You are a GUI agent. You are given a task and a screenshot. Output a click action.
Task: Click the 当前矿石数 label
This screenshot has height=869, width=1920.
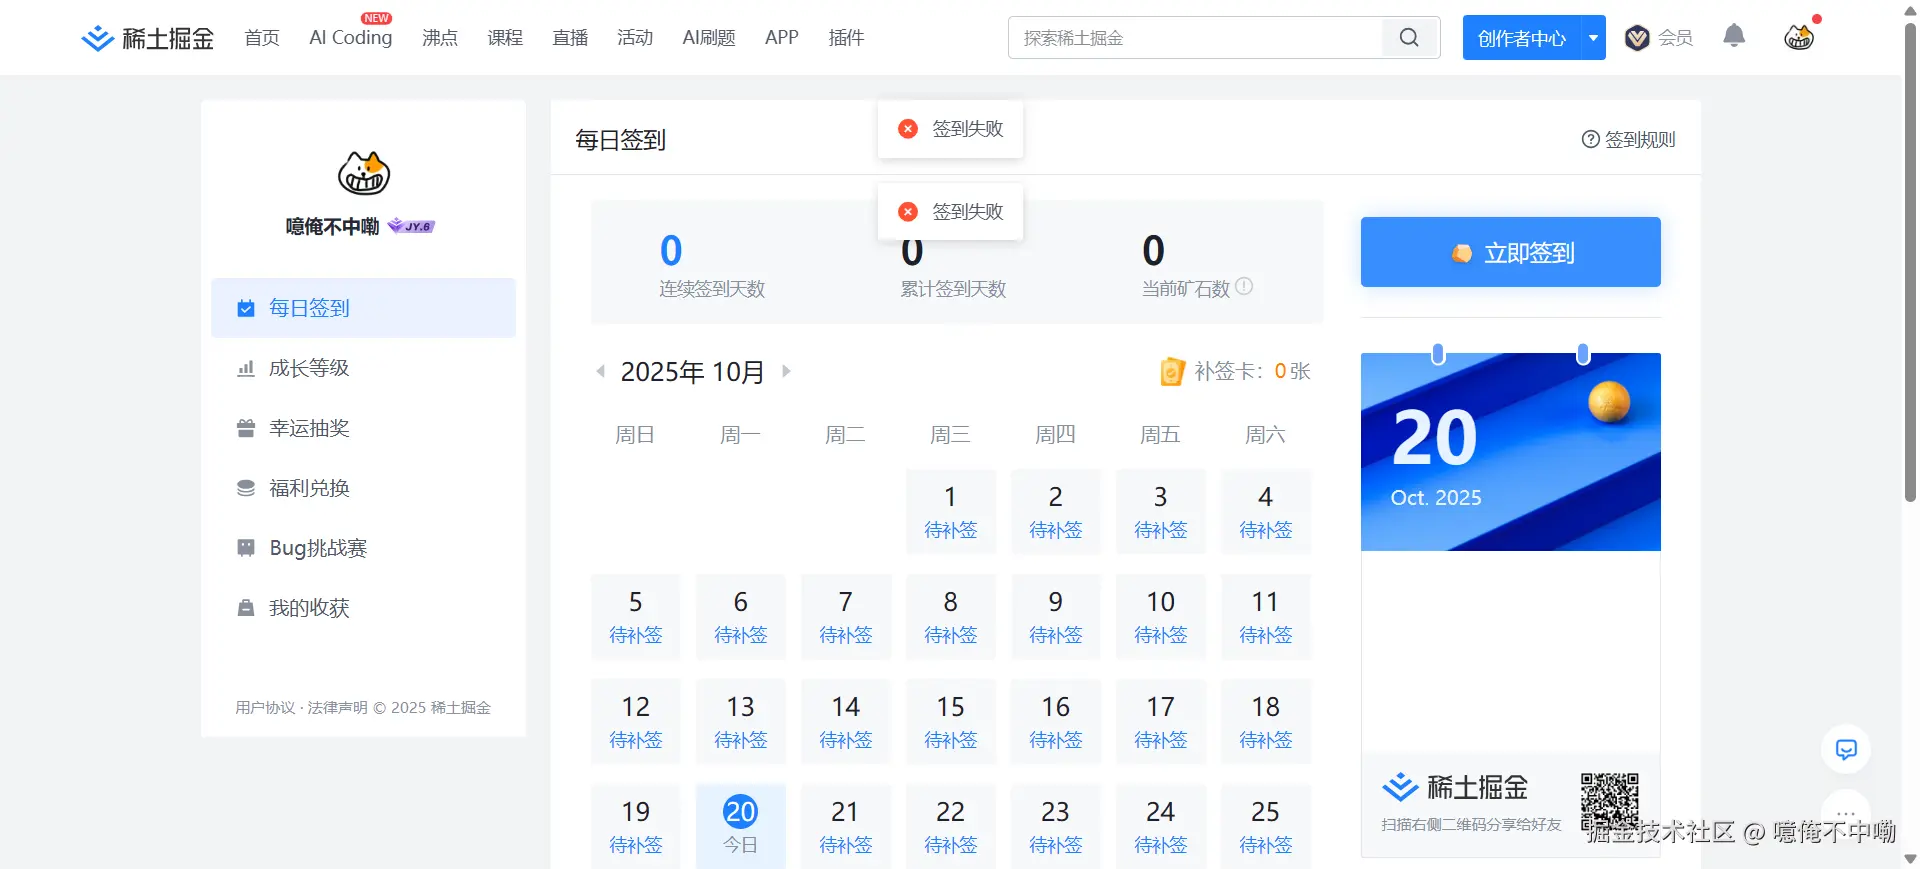point(1186,289)
